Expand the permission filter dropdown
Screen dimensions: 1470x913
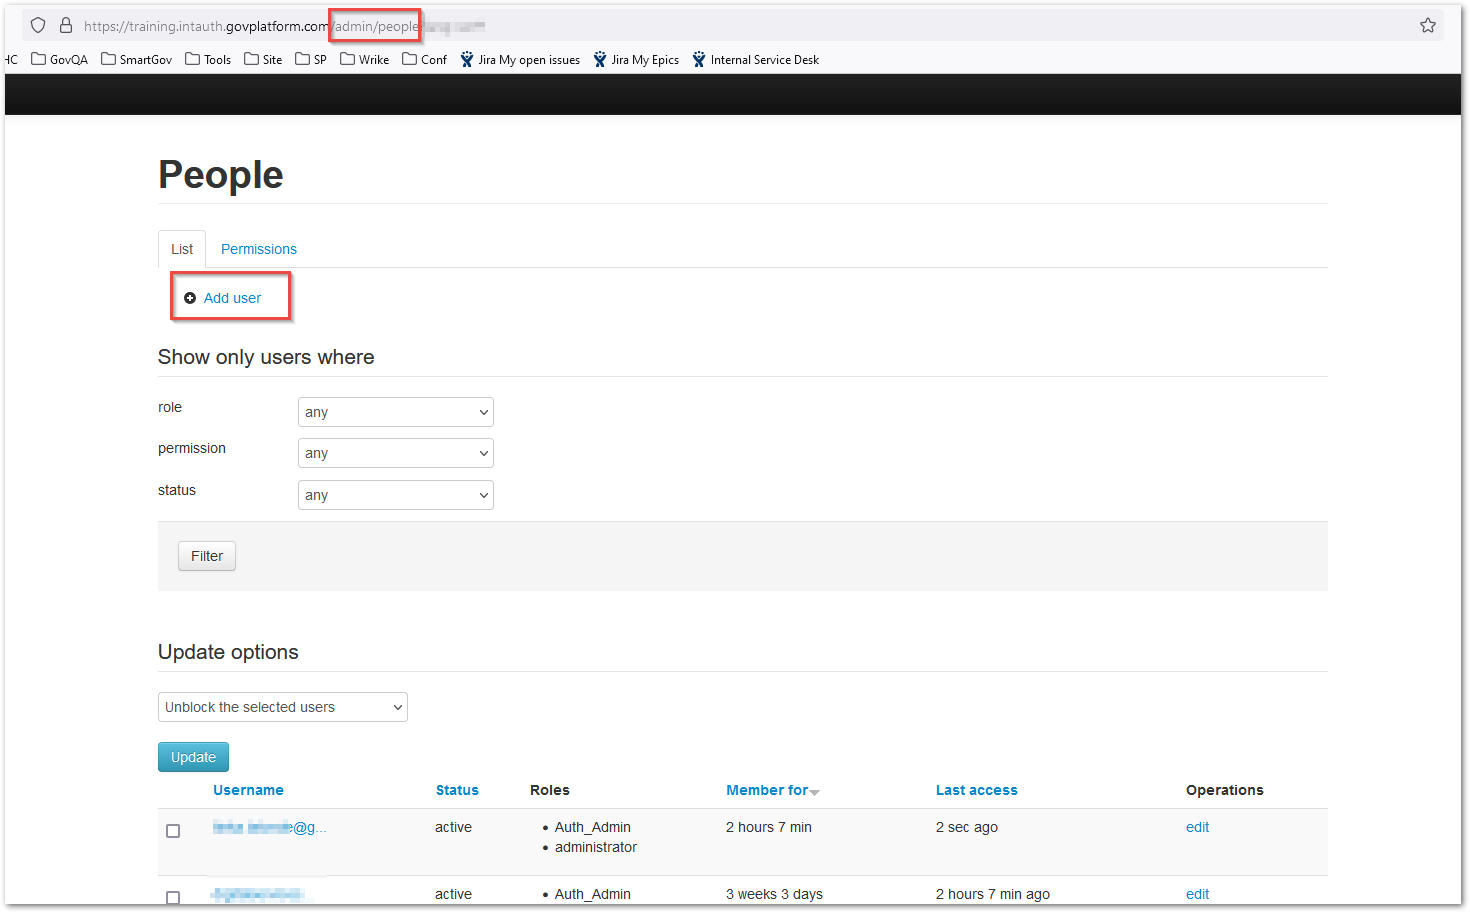(396, 453)
